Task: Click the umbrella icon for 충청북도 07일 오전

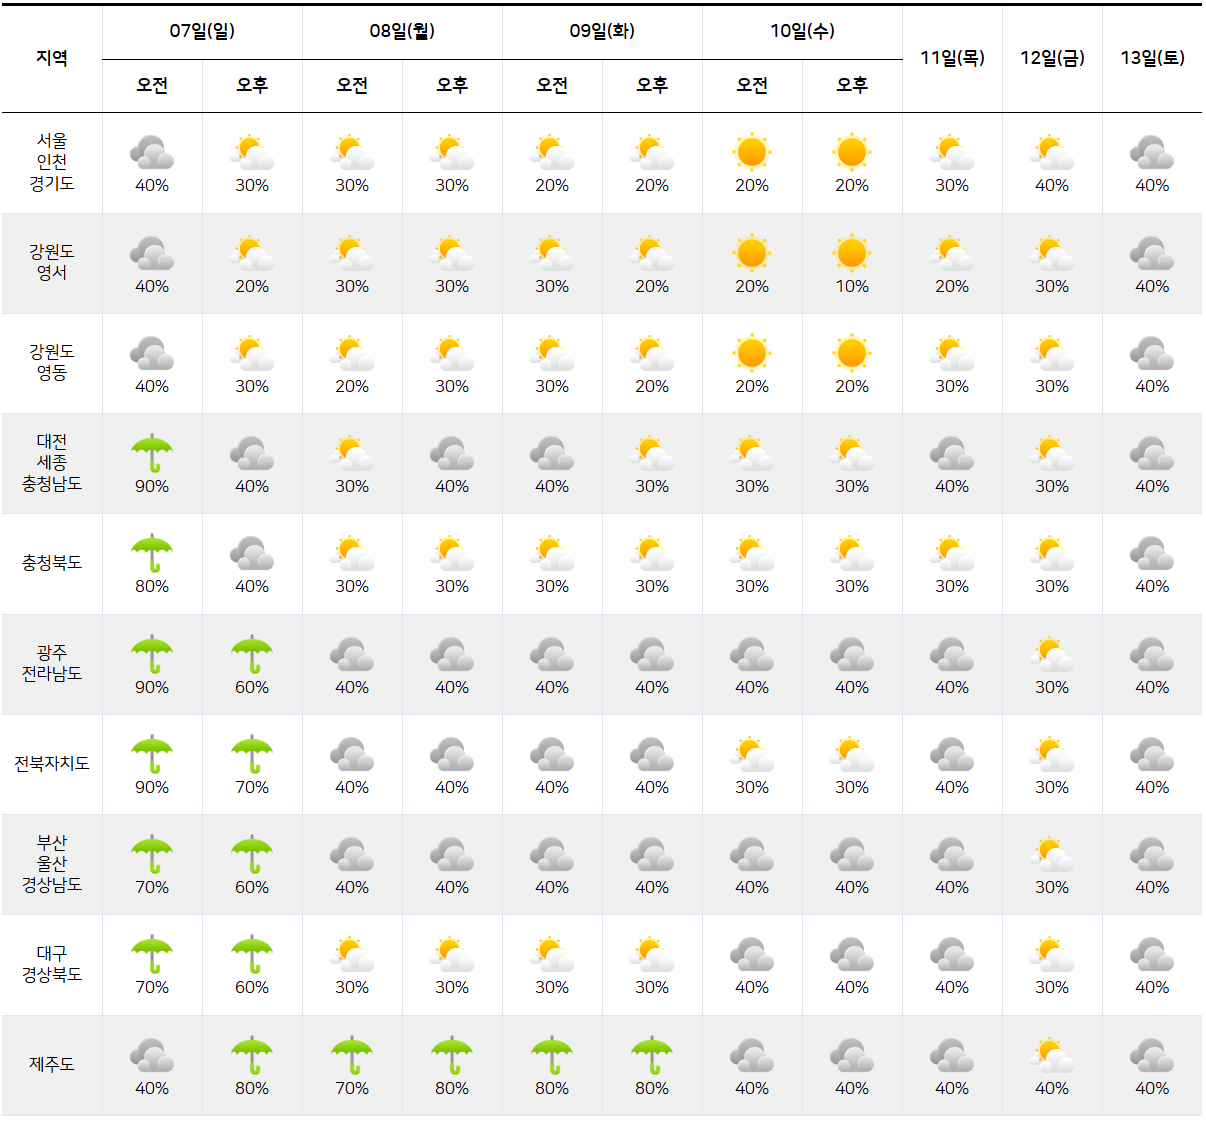Action: [152, 553]
